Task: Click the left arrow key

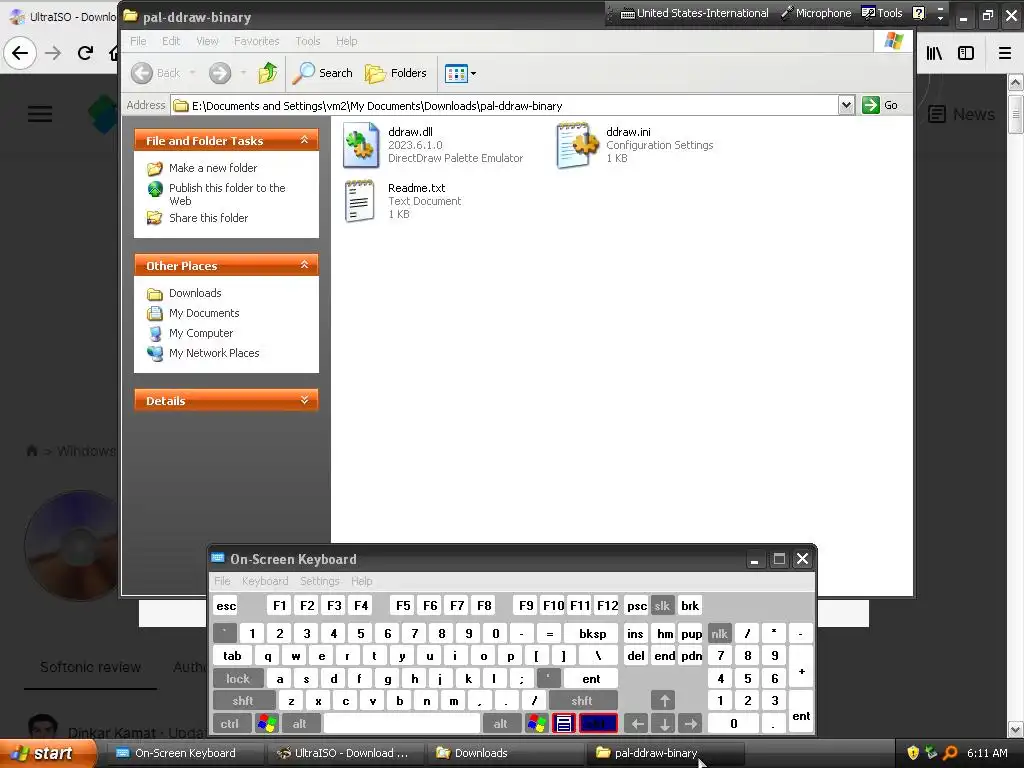Action: click(x=637, y=724)
